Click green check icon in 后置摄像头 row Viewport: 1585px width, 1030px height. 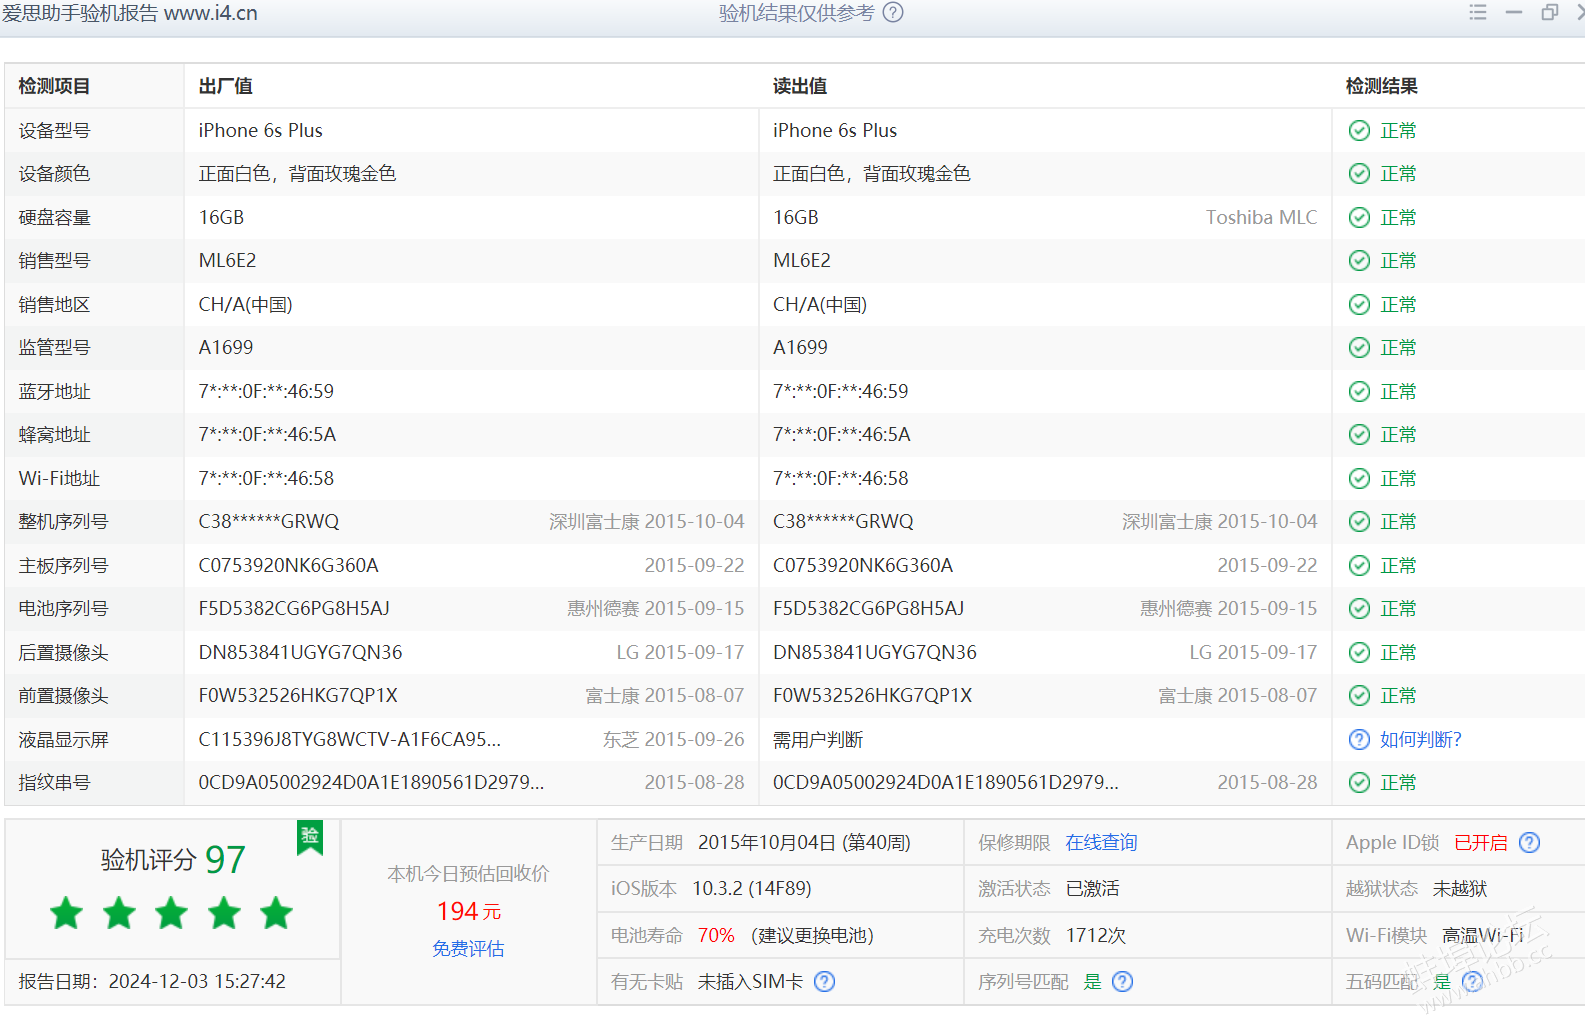1359,652
